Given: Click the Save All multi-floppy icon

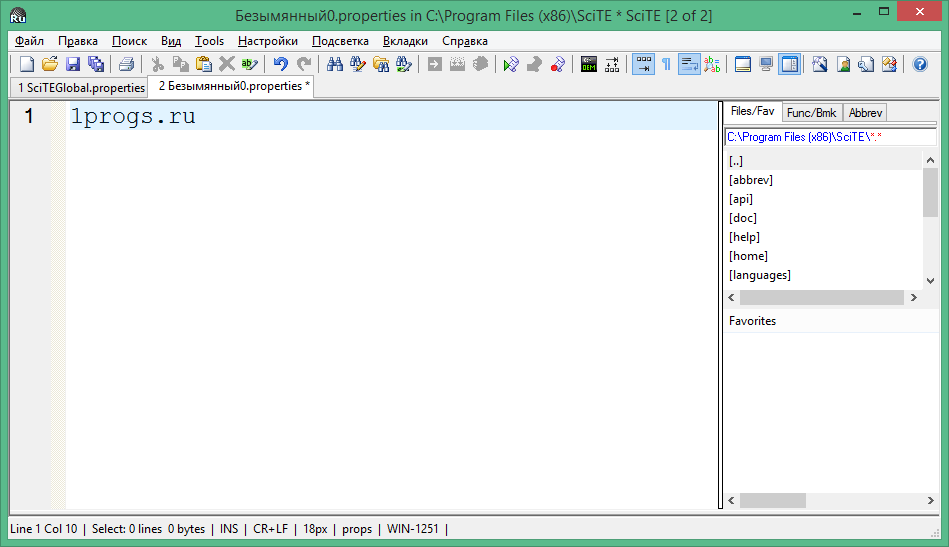Looking at the screenshot, I should click(96, 64).
